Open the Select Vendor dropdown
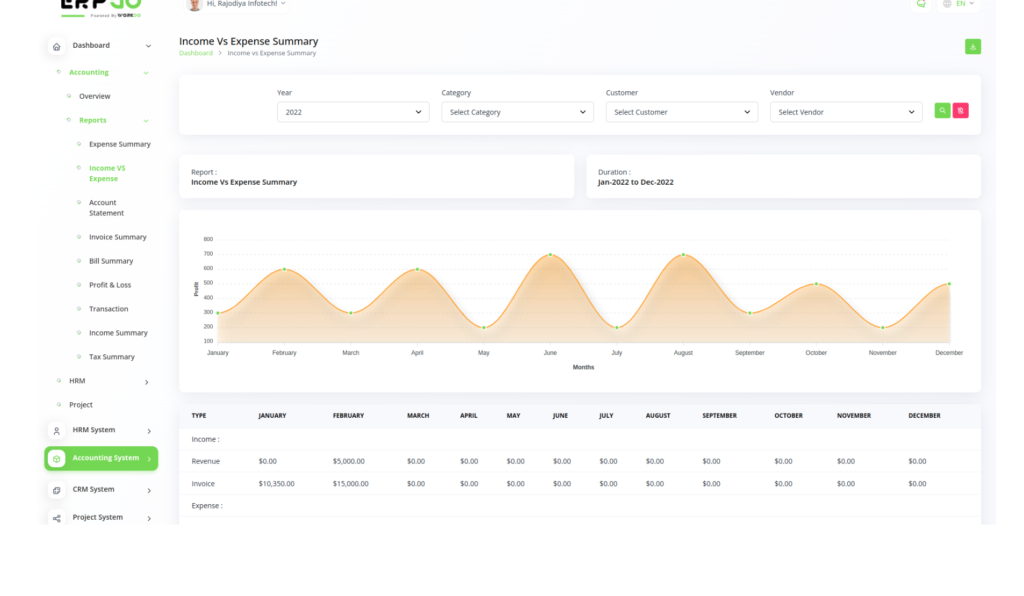The image size is (1024, 596). 845,112
